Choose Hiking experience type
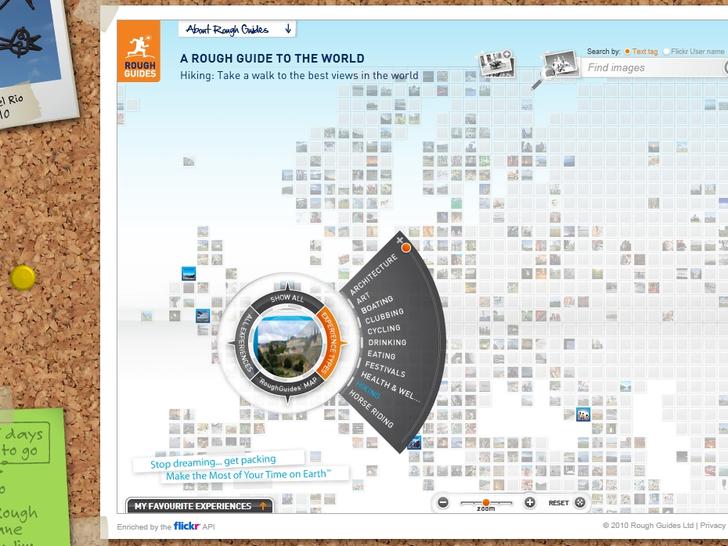 click(368, 389)
